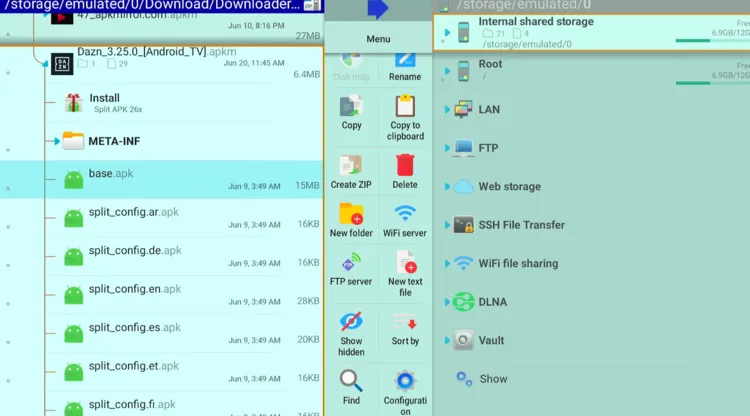Expand Internal shared storage

(447, 33)
